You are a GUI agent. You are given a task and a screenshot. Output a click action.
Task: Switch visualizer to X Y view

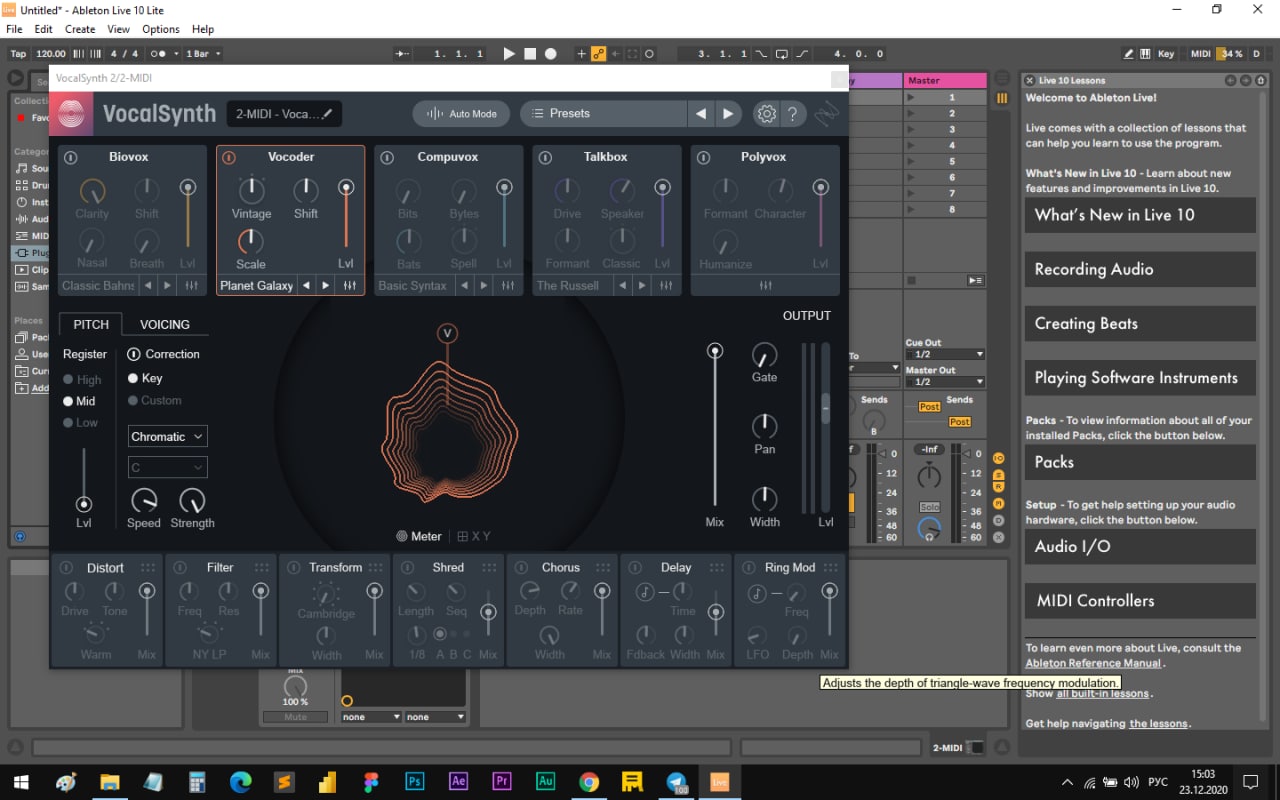[x=474, y=536]
